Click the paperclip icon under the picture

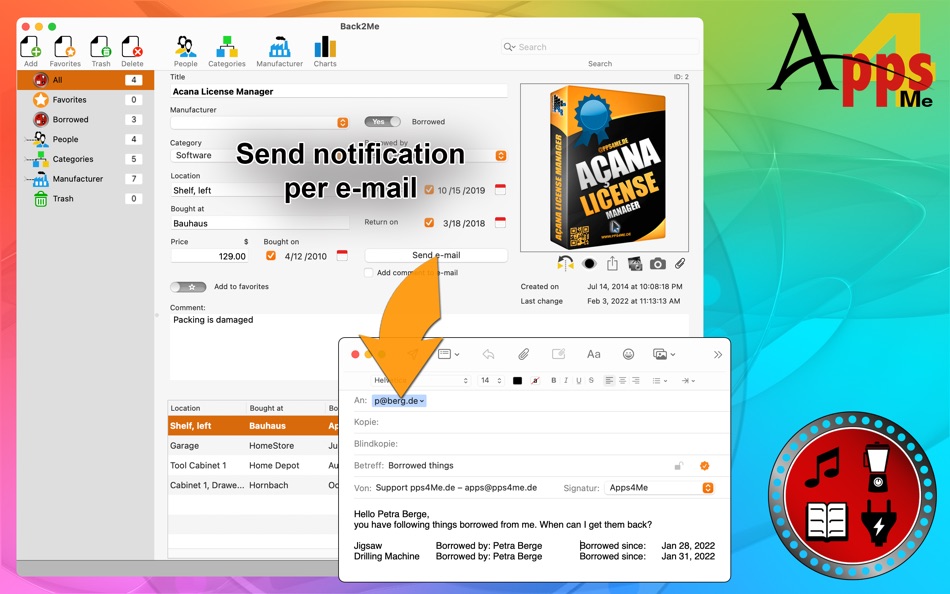point(680,264)
